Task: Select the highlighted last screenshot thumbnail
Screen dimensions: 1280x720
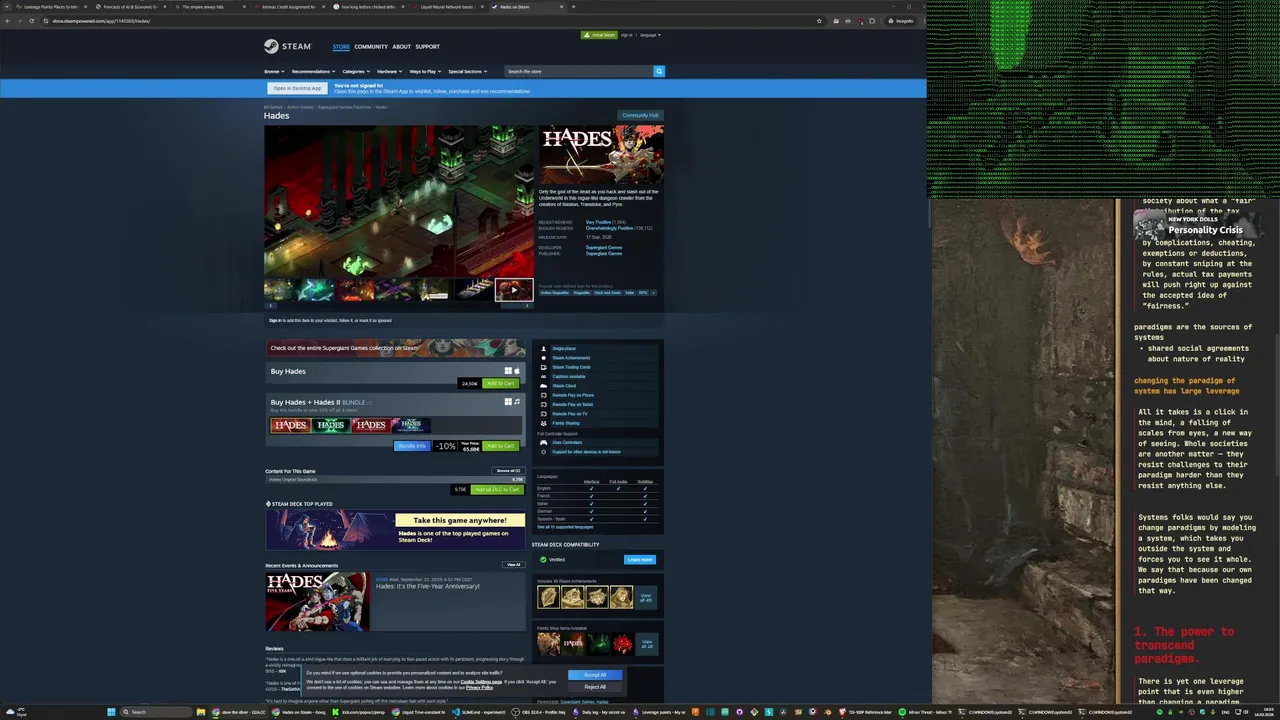Action: 514,290
